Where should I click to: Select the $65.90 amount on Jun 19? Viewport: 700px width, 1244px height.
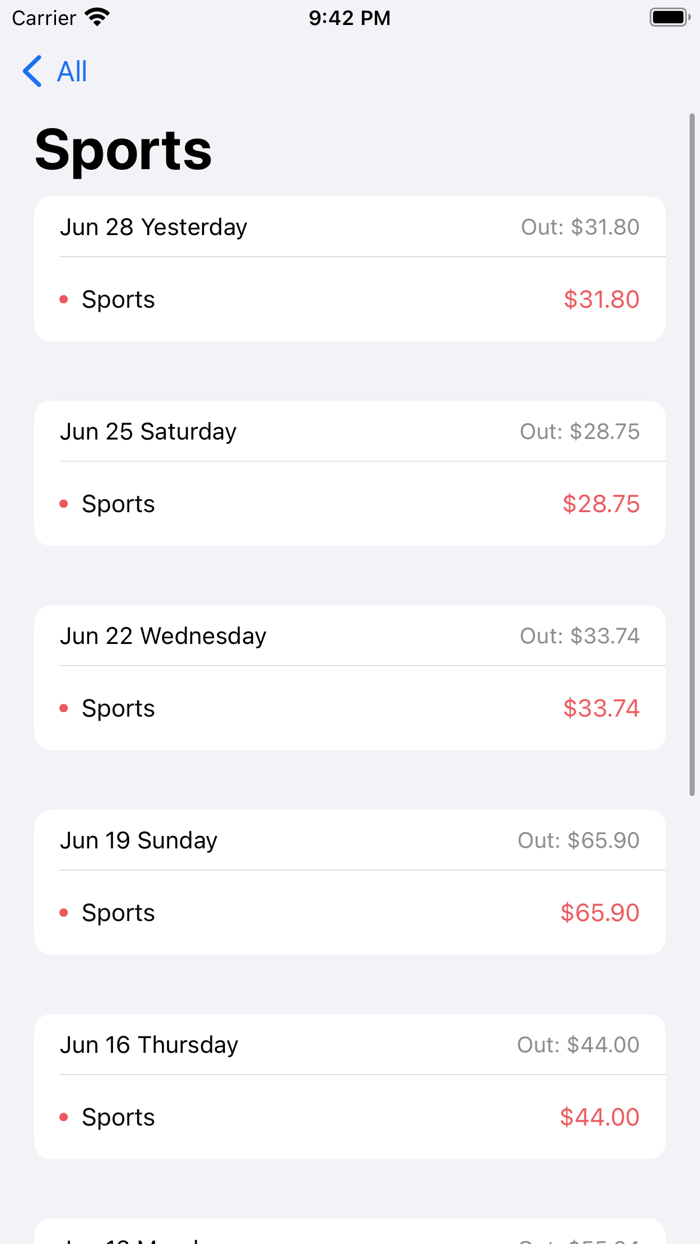[599, 912]
